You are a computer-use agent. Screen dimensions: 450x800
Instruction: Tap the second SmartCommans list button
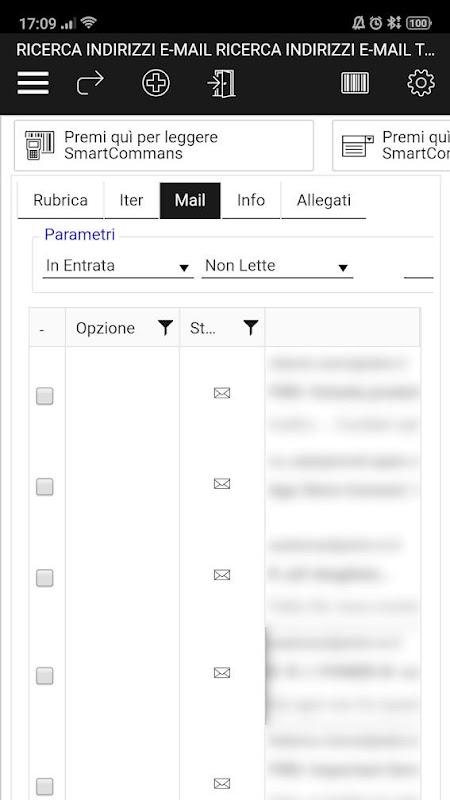pos(391,145)
